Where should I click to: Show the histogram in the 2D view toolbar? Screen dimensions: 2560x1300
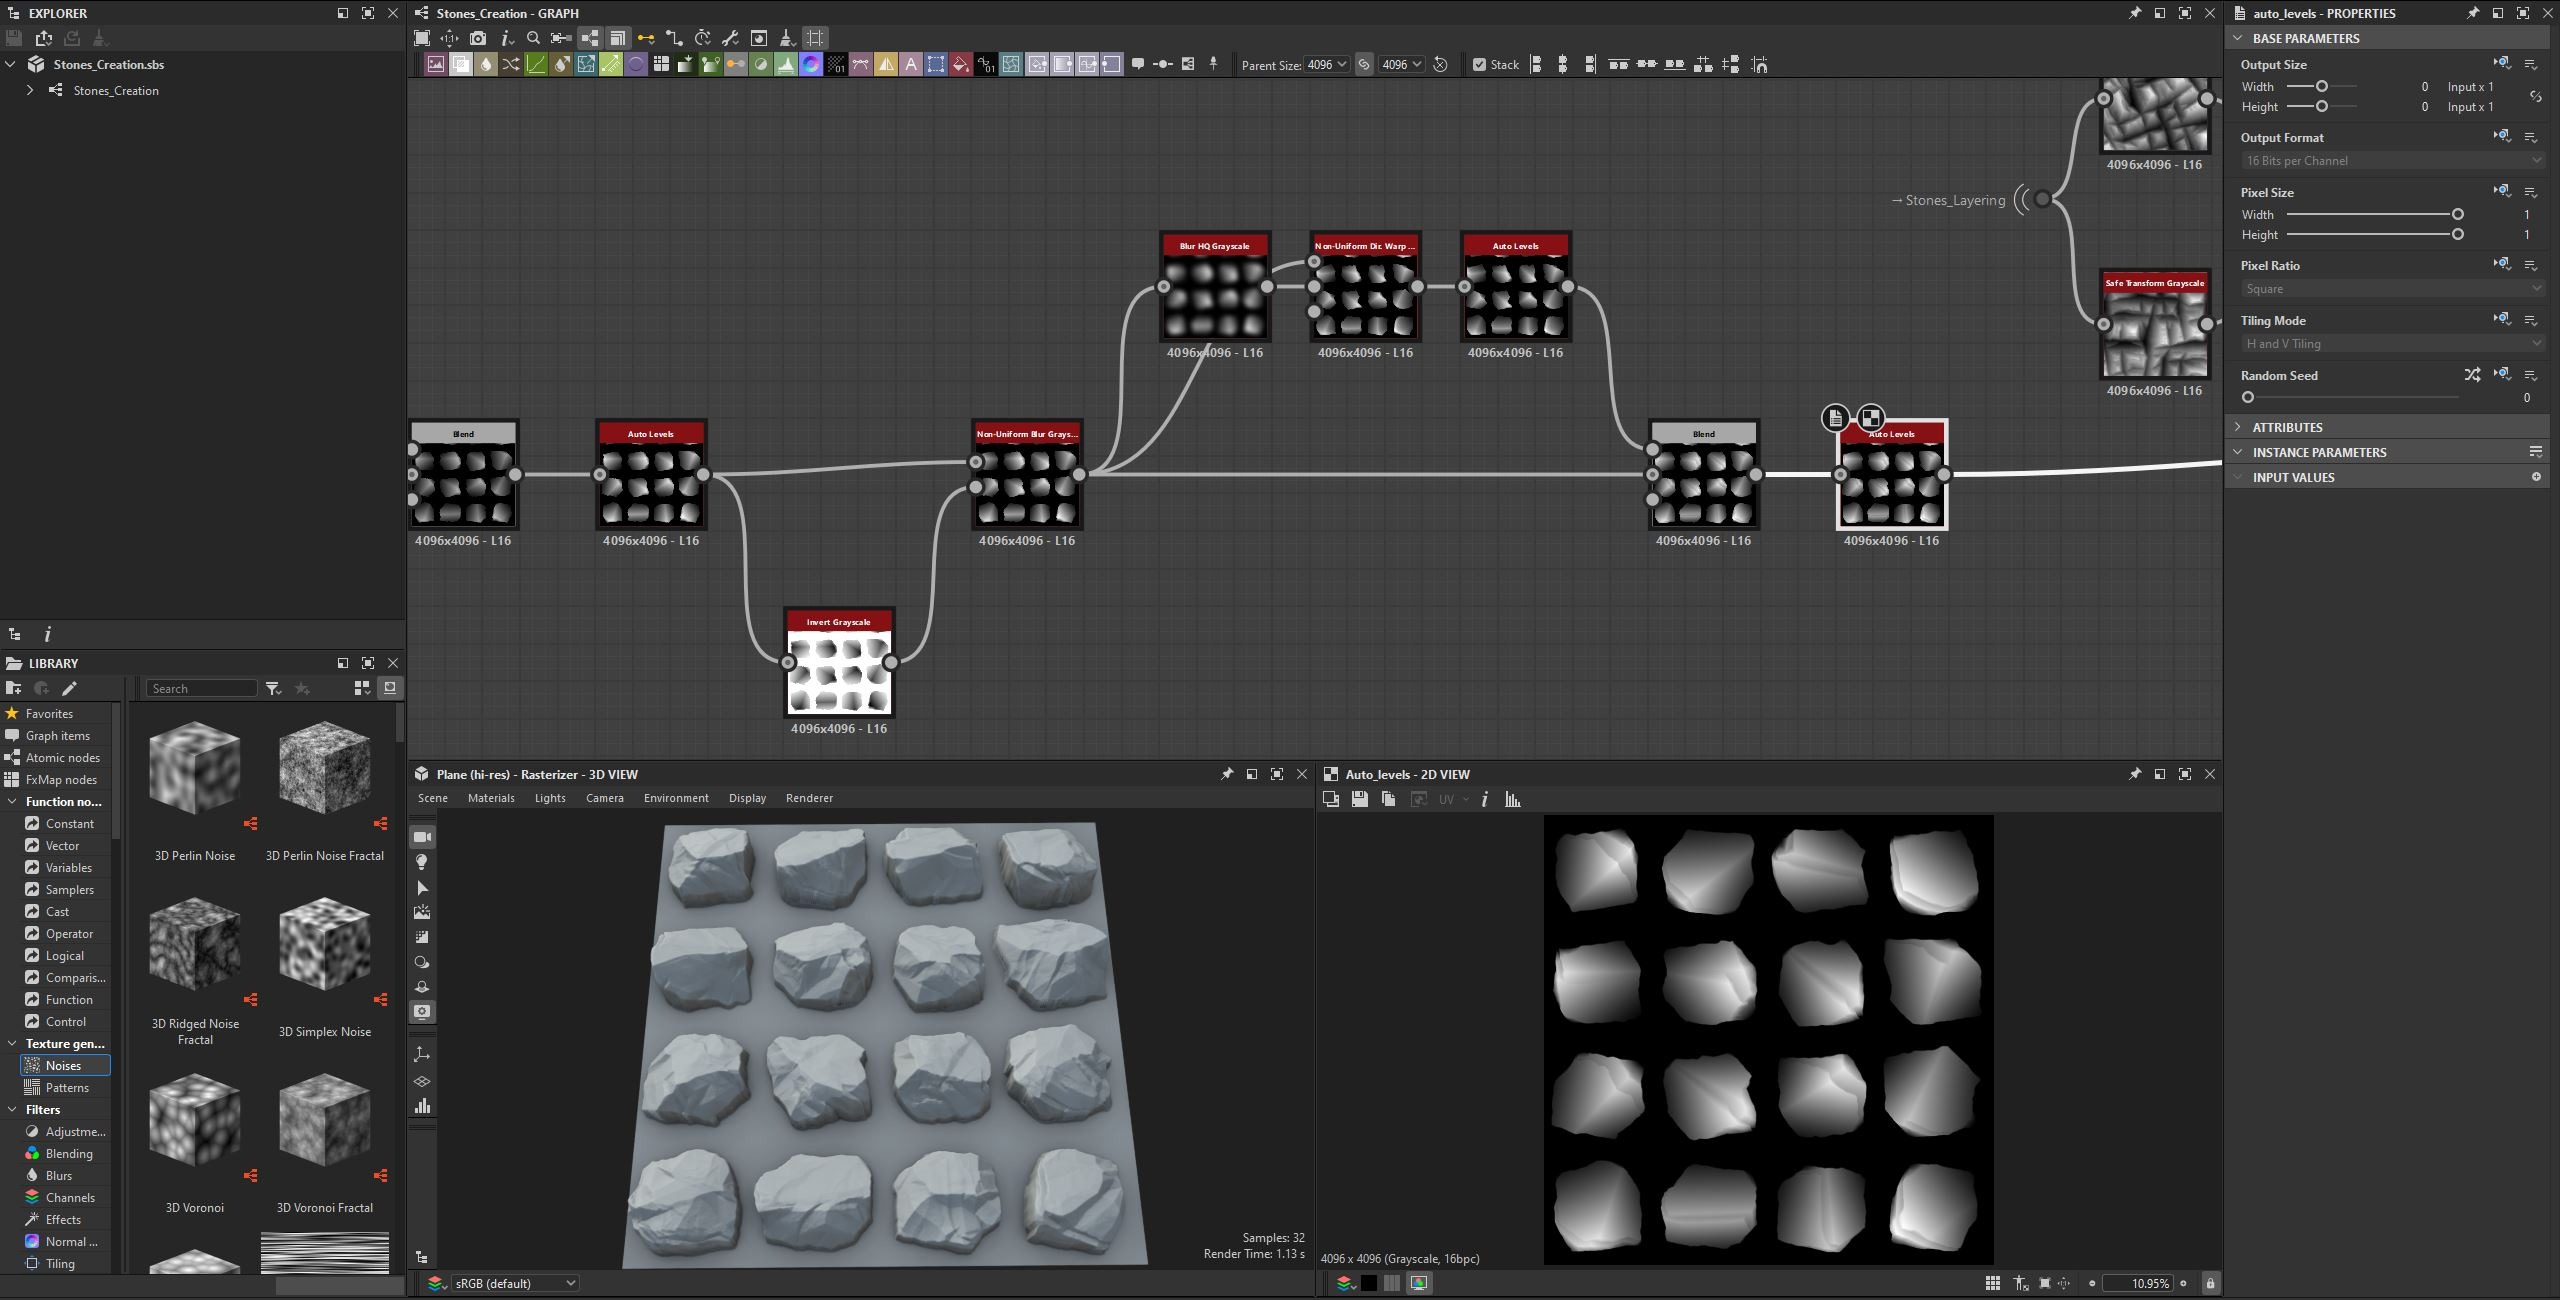point(1512,799)
